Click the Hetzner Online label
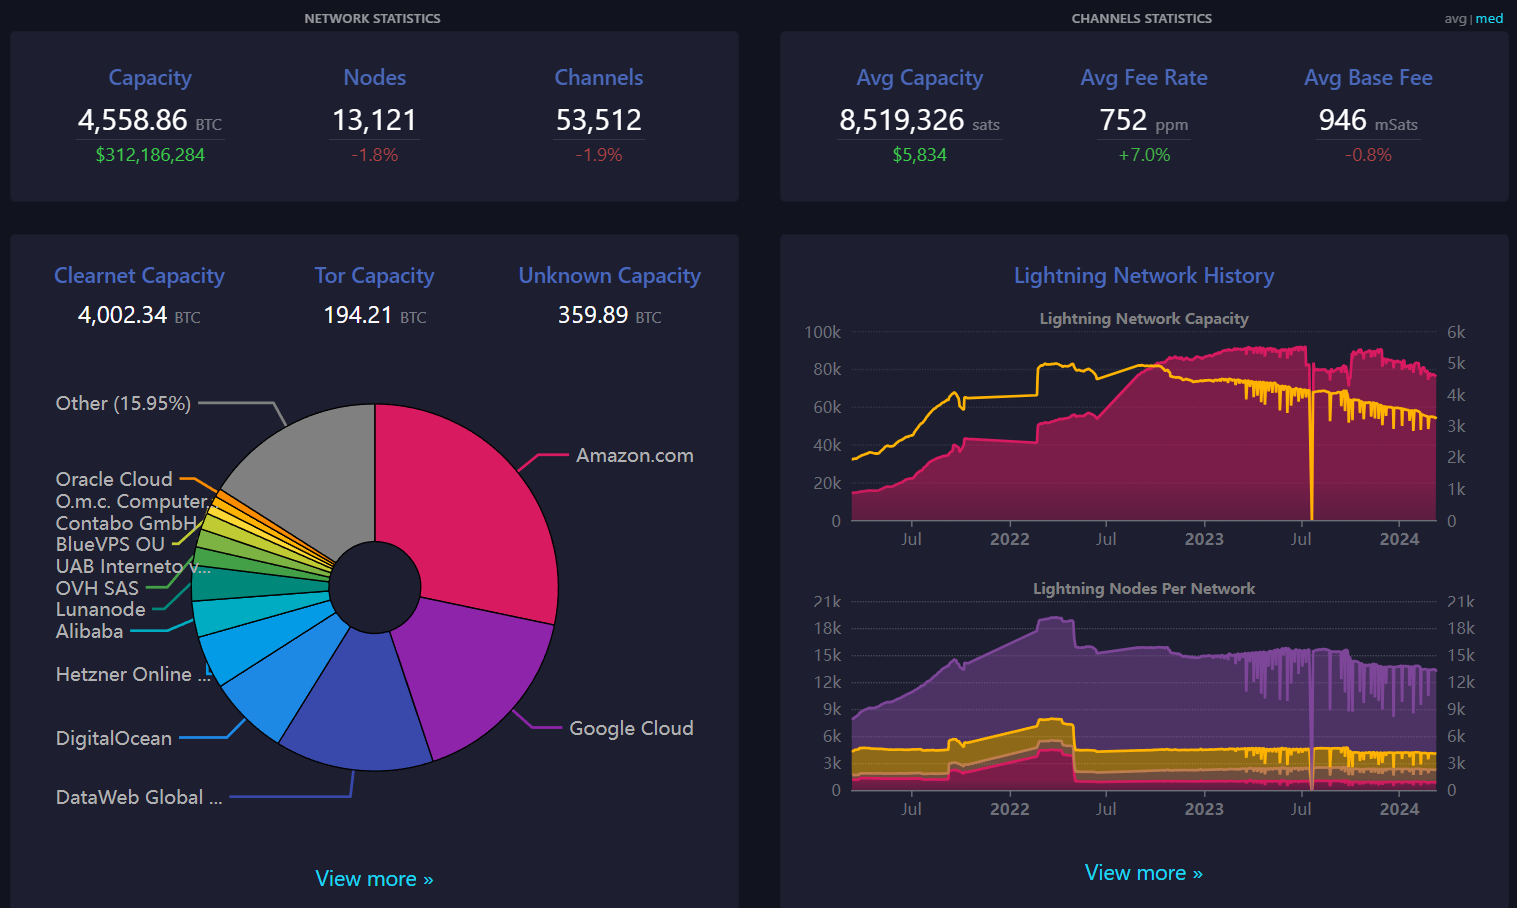Screen dimensions: 1517x908 (133, 674)
